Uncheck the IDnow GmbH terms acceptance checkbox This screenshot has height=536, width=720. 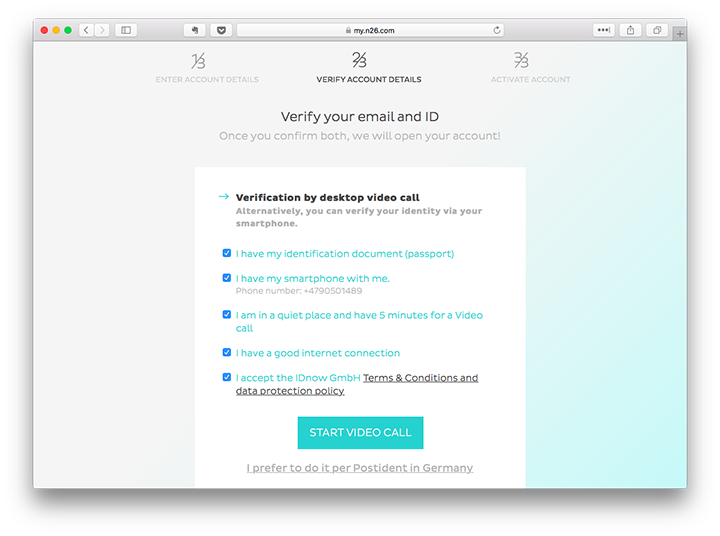coord(227,377)
